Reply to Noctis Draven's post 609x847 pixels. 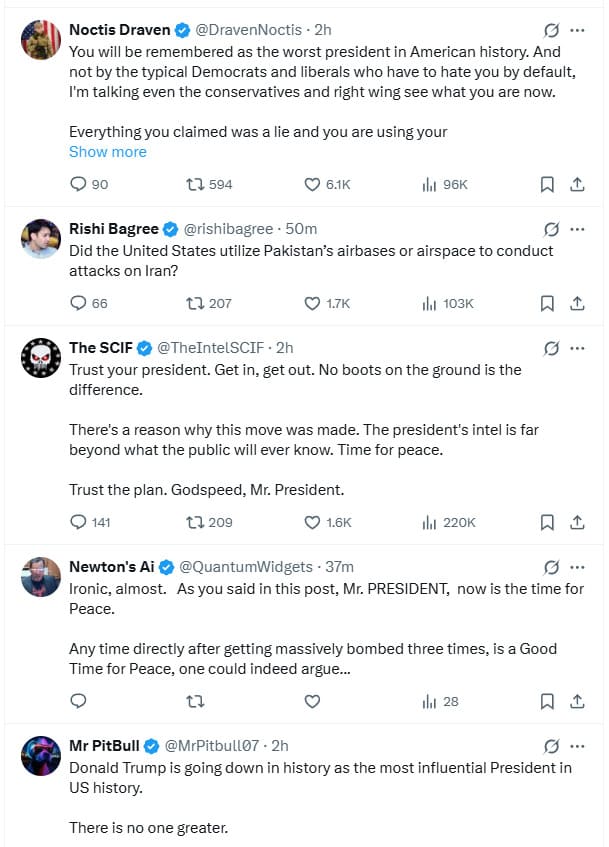[79, 184]
